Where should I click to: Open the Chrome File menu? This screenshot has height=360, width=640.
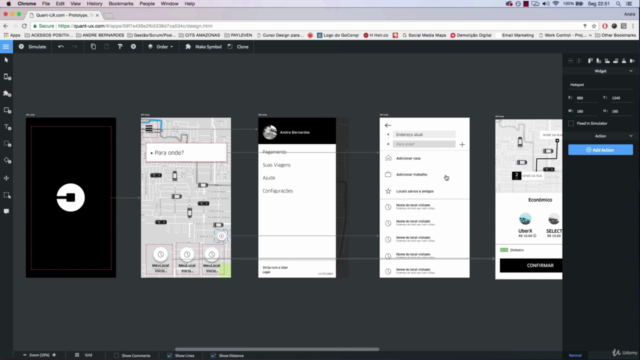pyautogui.click(x=46, y=4)
